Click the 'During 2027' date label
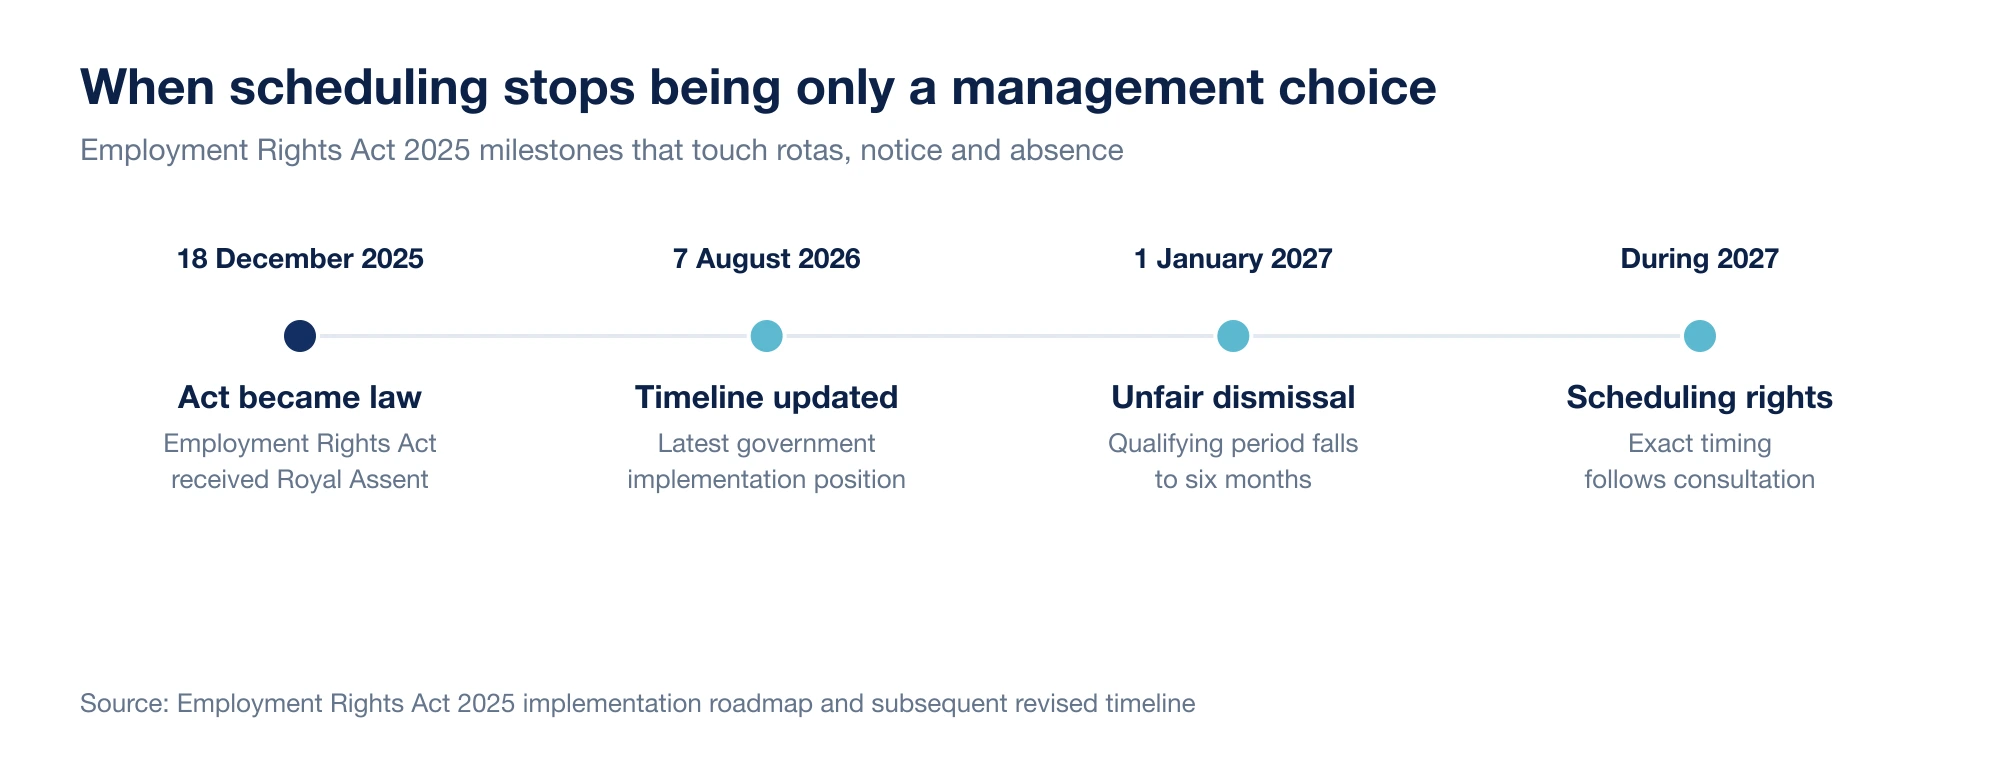This screenshot has width=2000, height=760. 1700,259
